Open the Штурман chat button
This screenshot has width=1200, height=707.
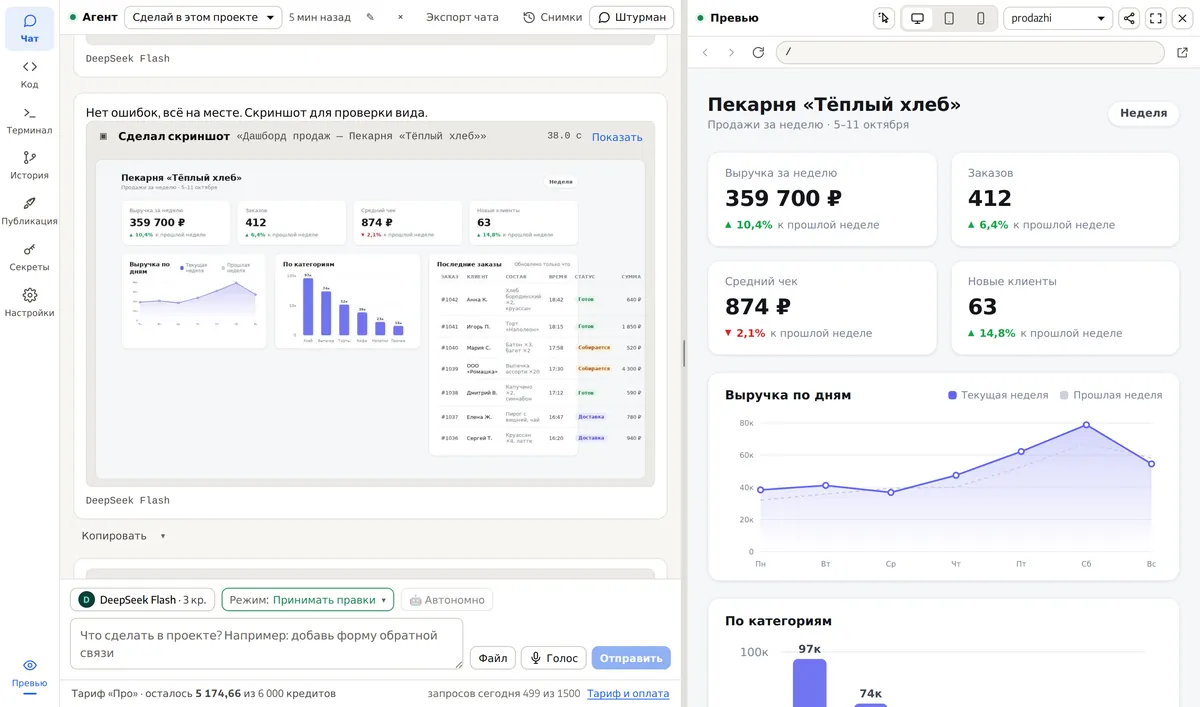pos(631,17)
